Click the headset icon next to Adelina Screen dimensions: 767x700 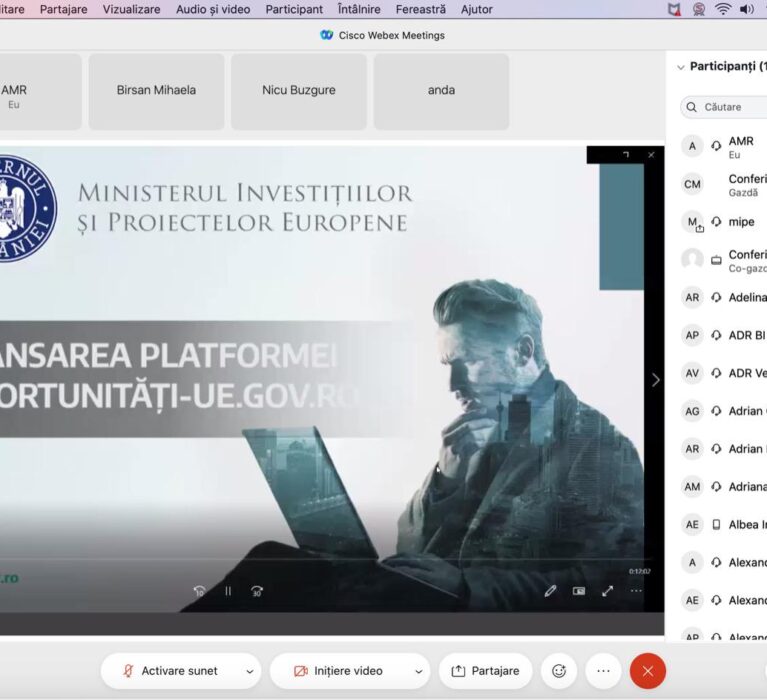(x=716, y=297)
